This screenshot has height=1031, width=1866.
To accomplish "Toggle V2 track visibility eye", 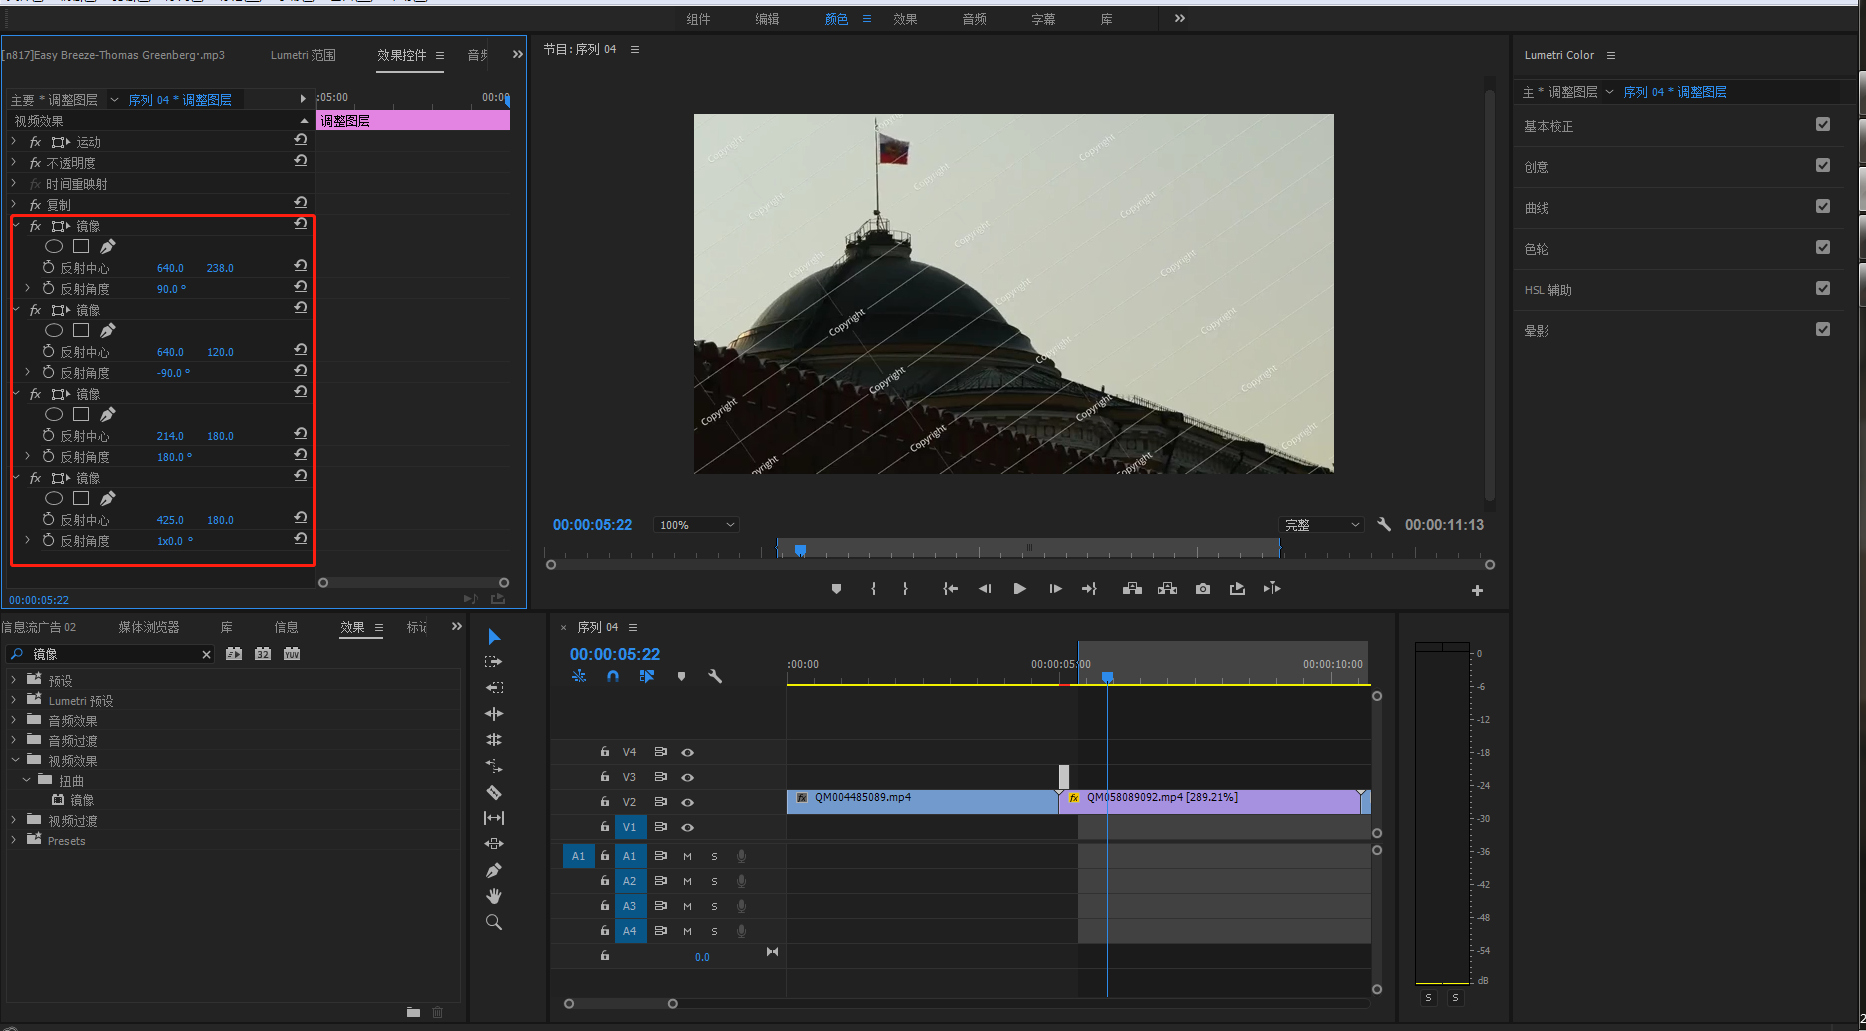I will pyautogui.click(x=687, y=802).
